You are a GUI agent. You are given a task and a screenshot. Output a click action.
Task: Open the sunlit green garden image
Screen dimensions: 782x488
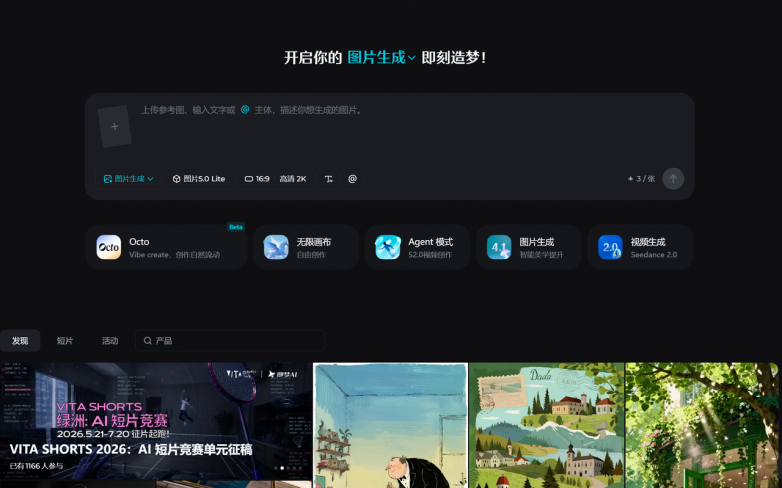click(x=702, y=425)
